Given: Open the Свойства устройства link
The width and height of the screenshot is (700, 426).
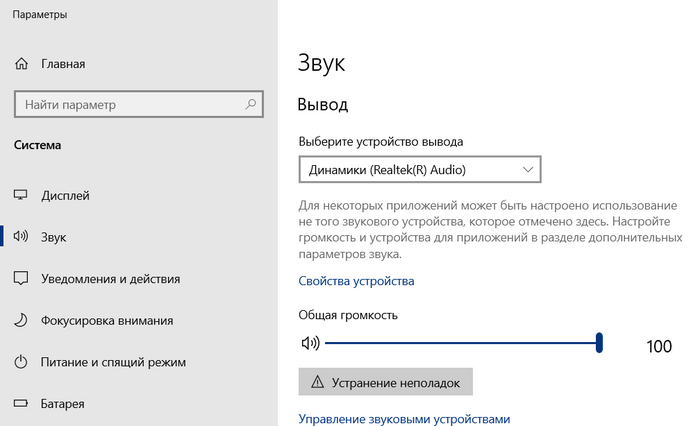Looking at the screenshot, I should pyautogui.click(x=356, y=281).
